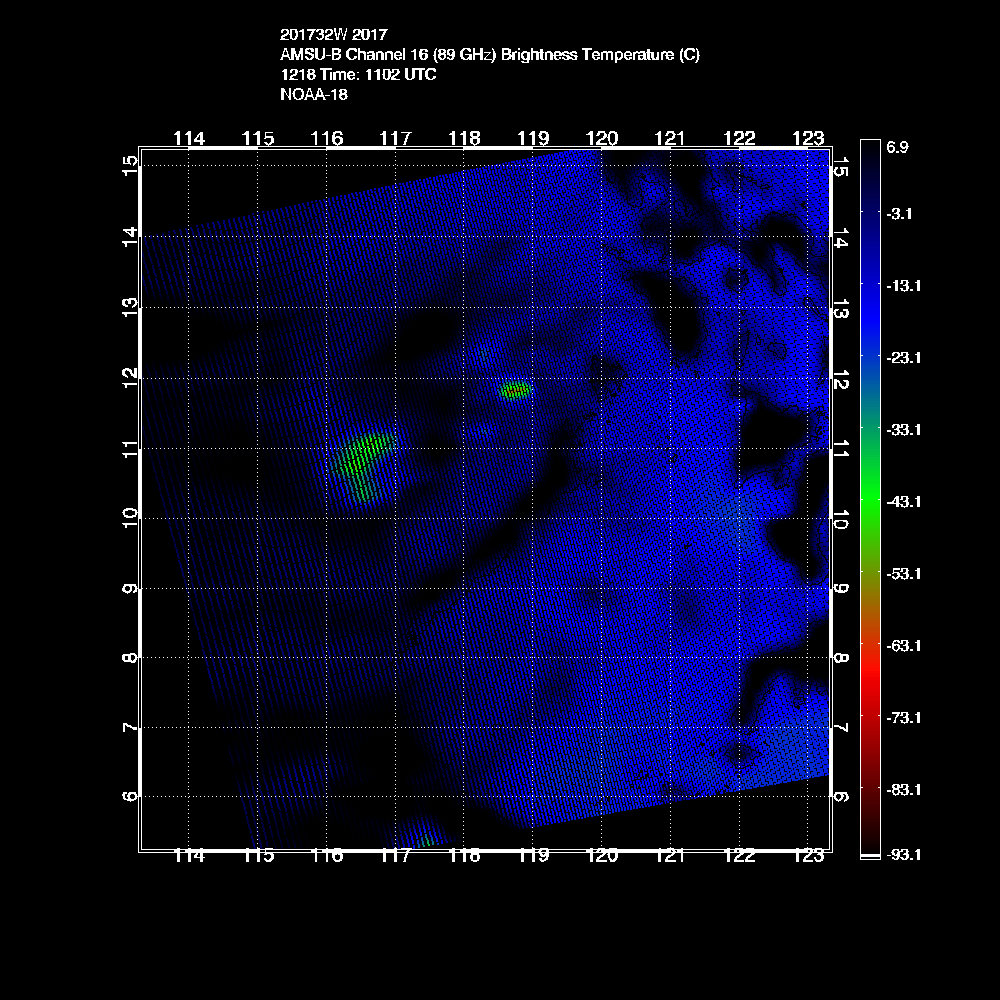Click the -33.1 colorbar label
1000x1000 pixels.
point(903,430)
